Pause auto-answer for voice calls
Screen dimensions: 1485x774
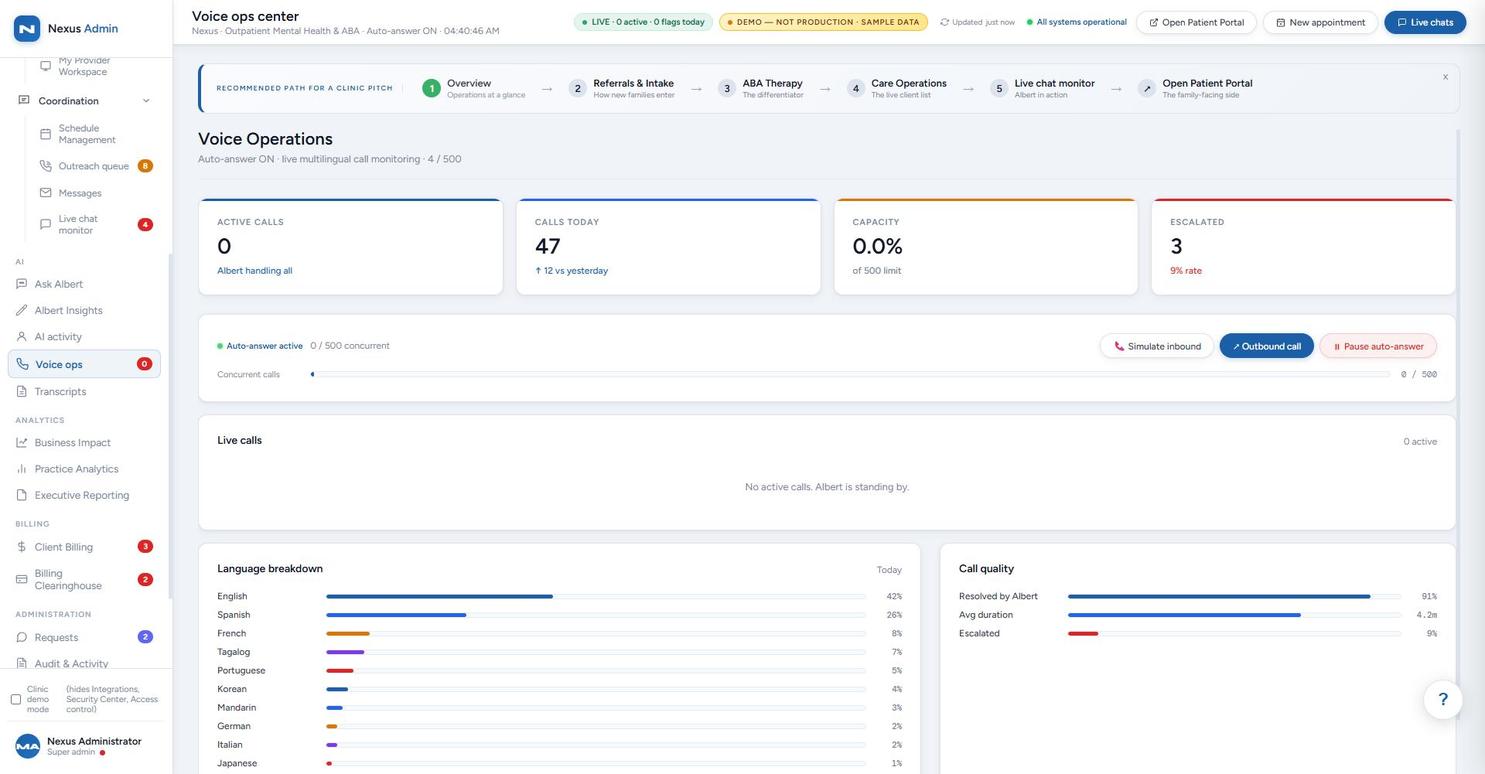[1378, 346]
